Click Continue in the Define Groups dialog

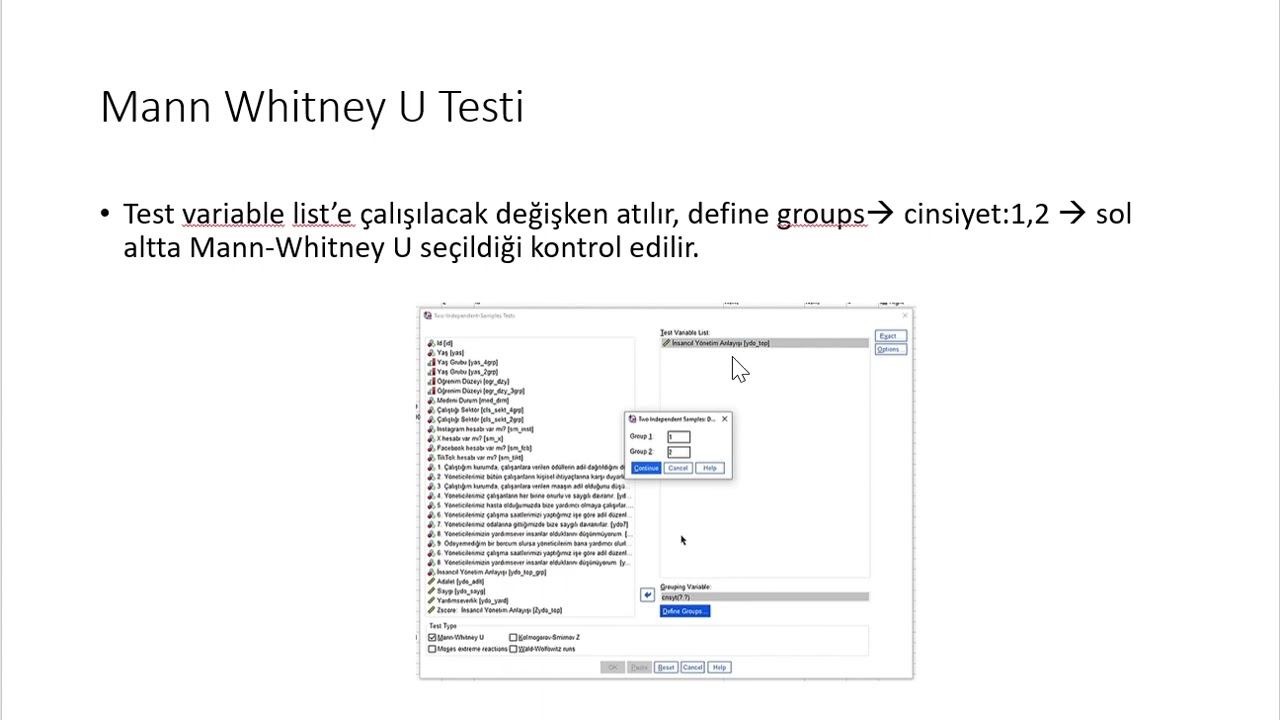(646, 468)
